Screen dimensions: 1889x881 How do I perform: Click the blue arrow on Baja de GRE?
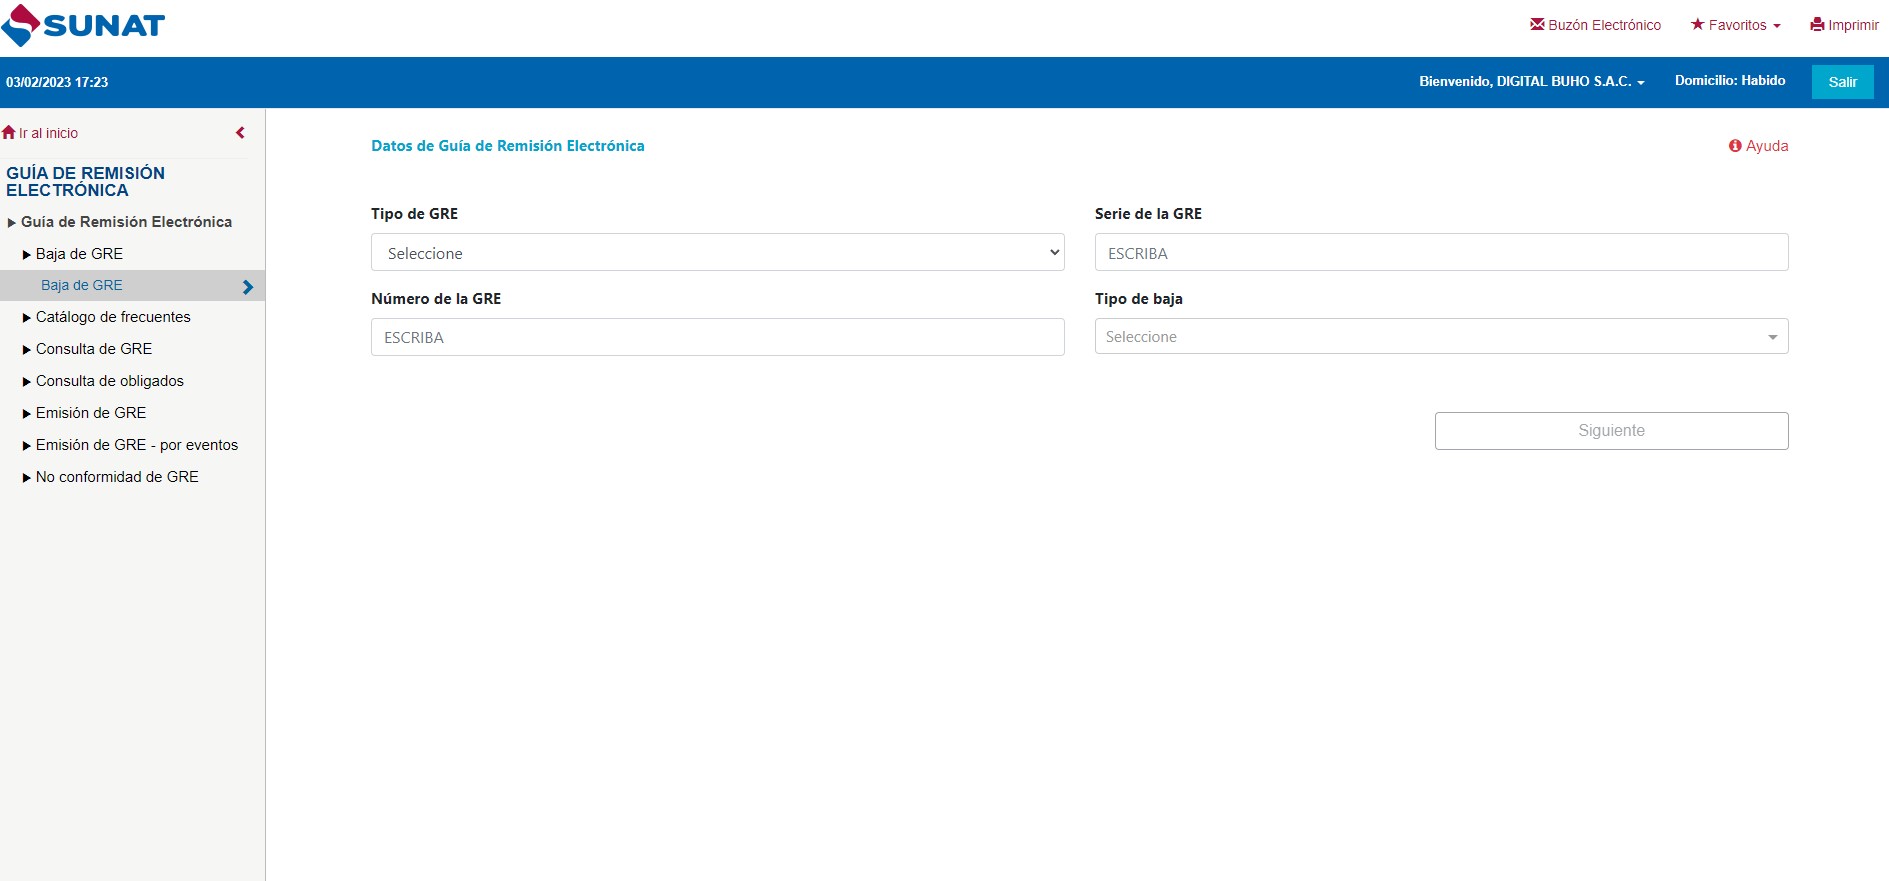click(x=248, y=287)
